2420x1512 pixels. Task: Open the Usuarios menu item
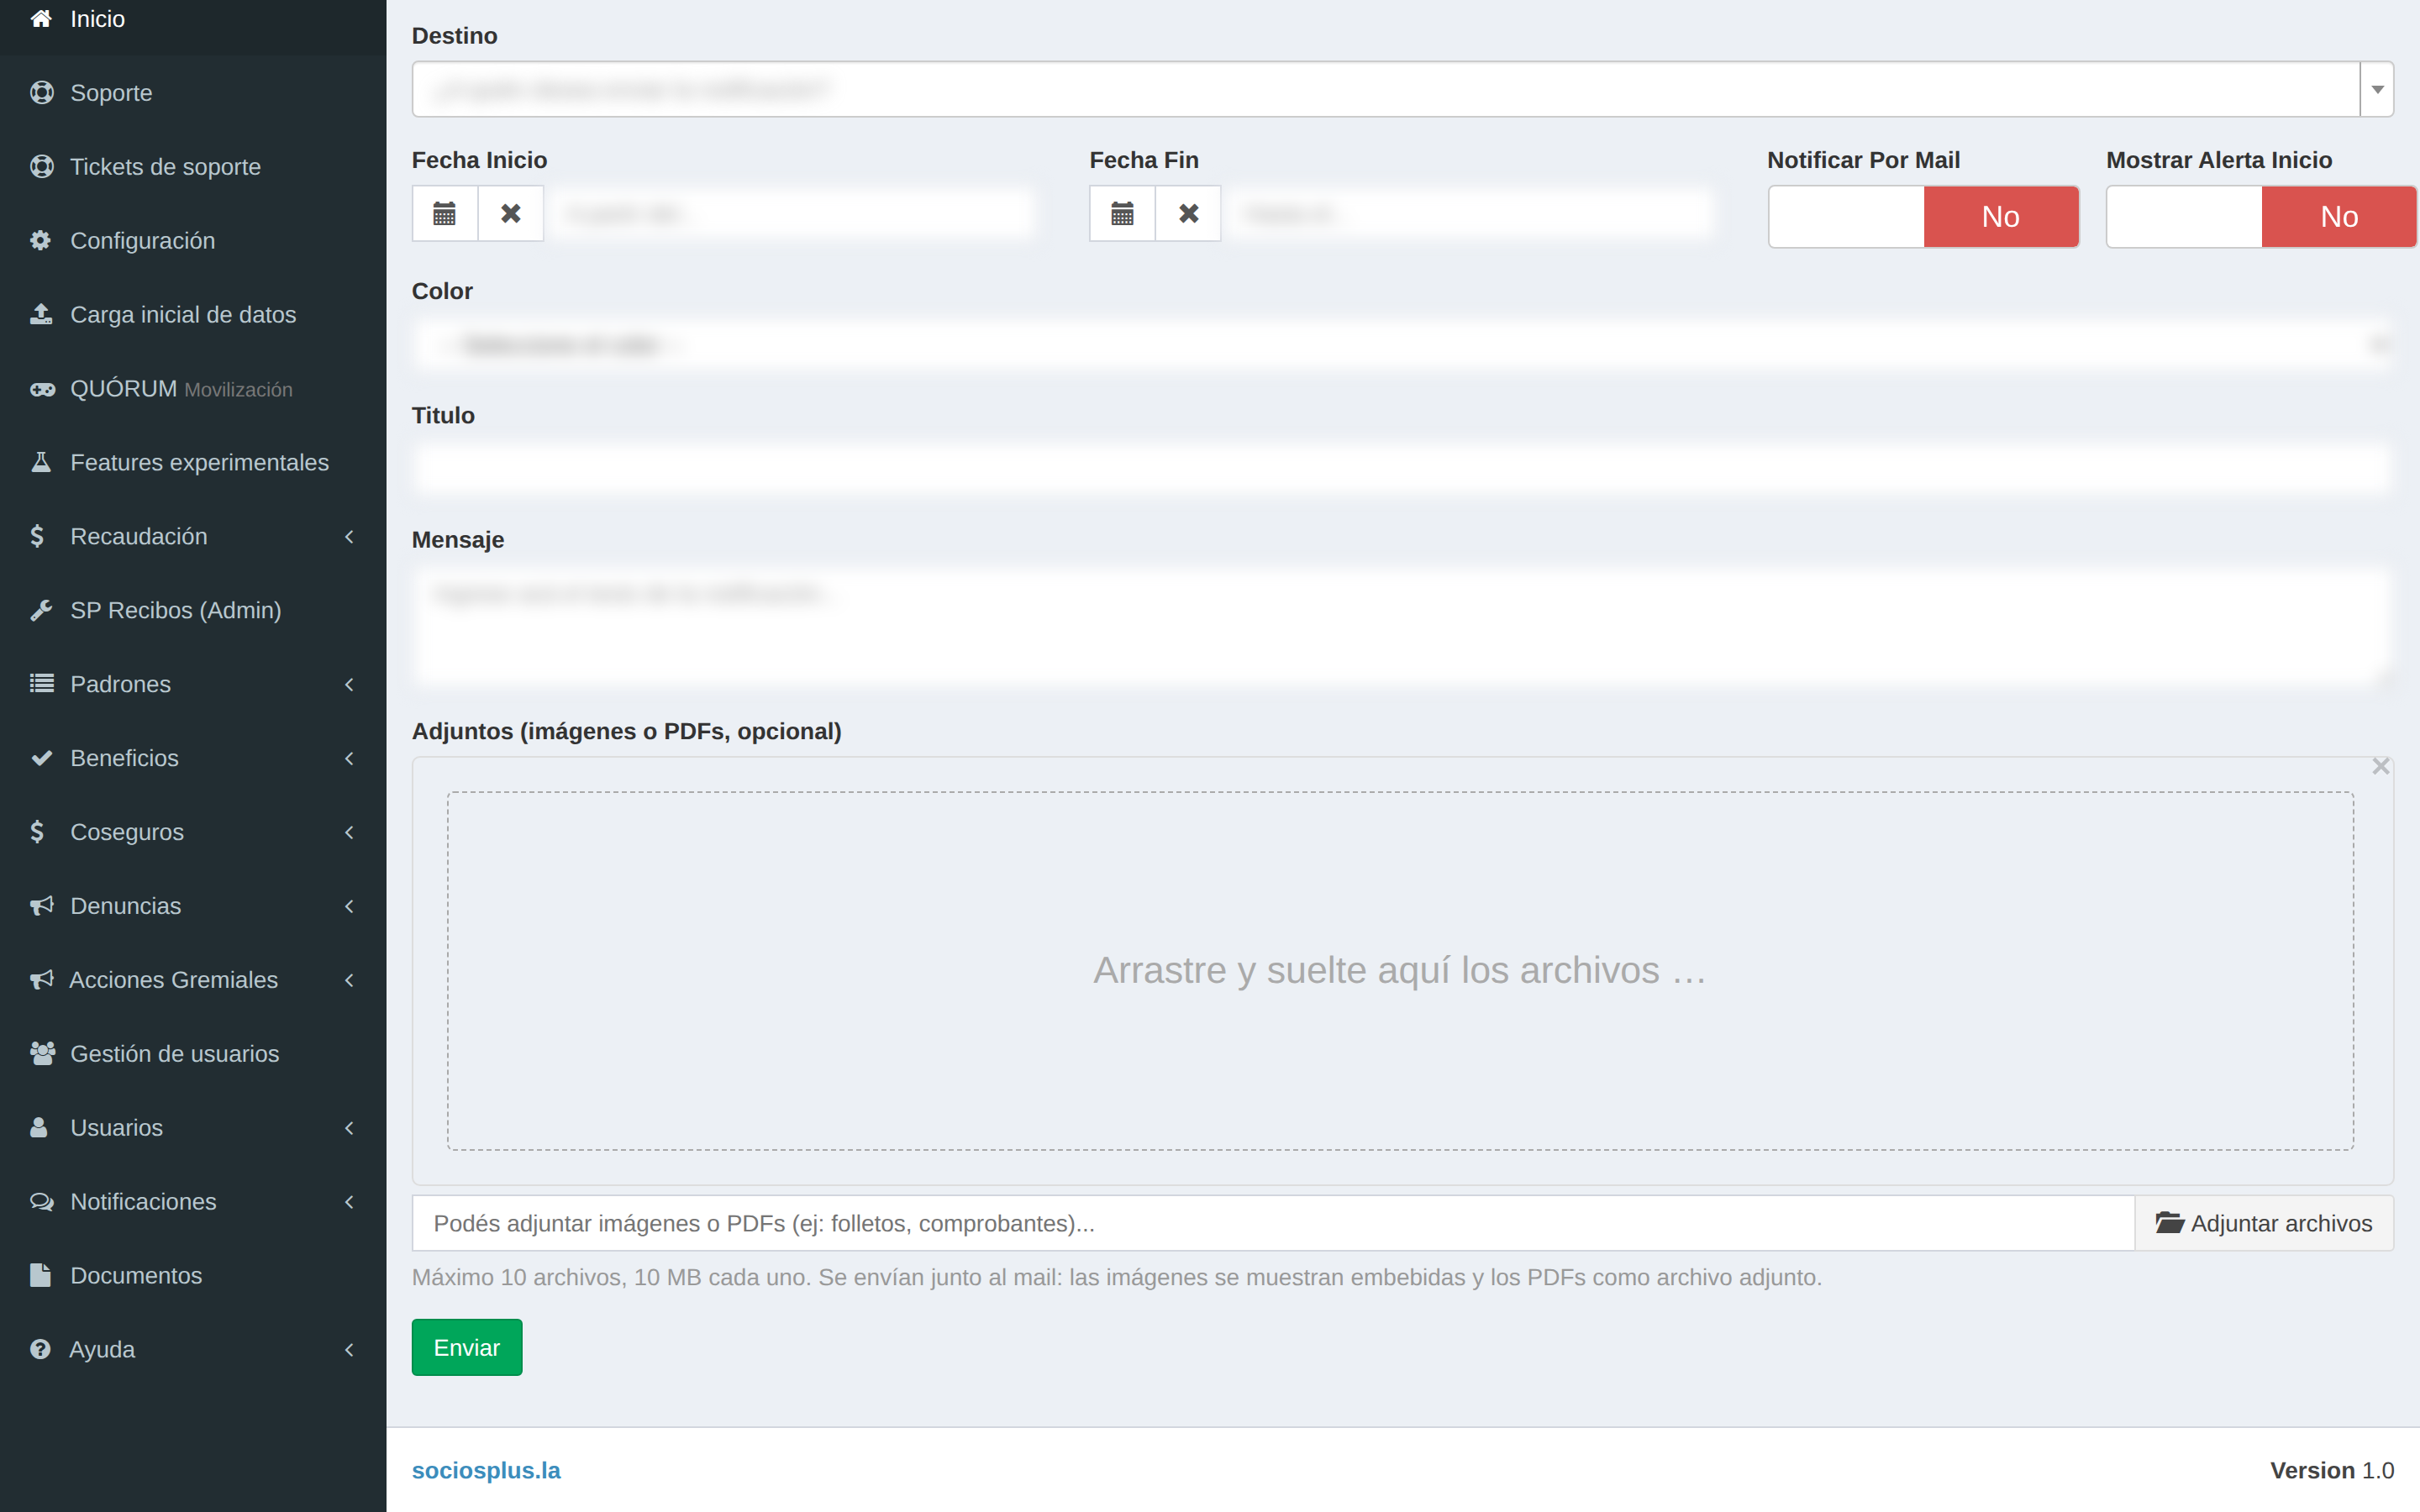click(193, 1127)
